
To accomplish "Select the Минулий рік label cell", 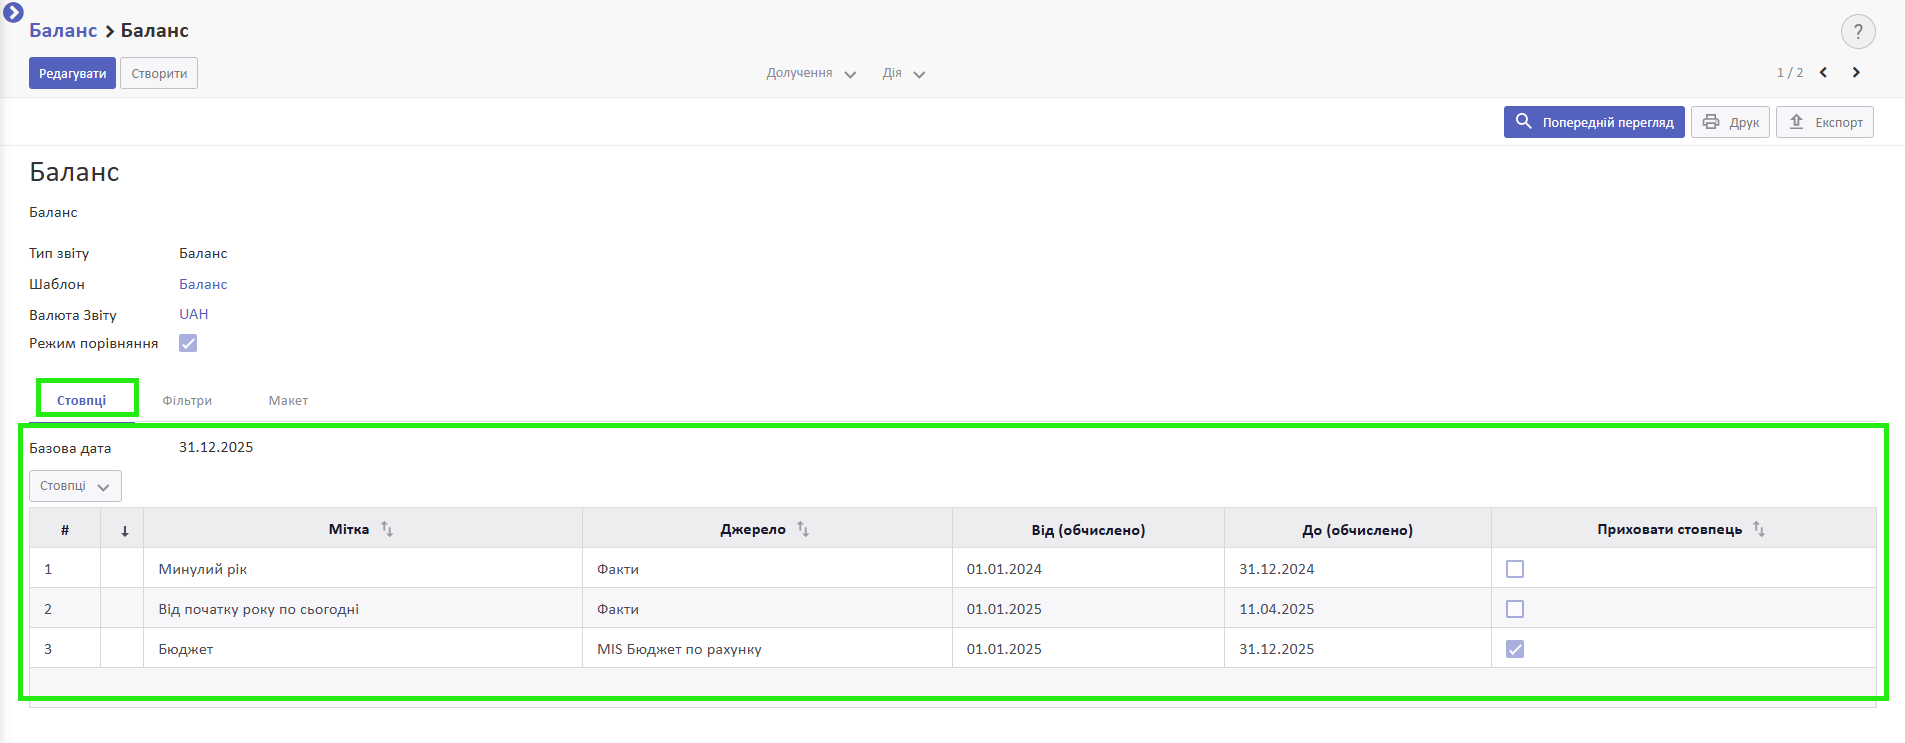I will coord(363,569).
